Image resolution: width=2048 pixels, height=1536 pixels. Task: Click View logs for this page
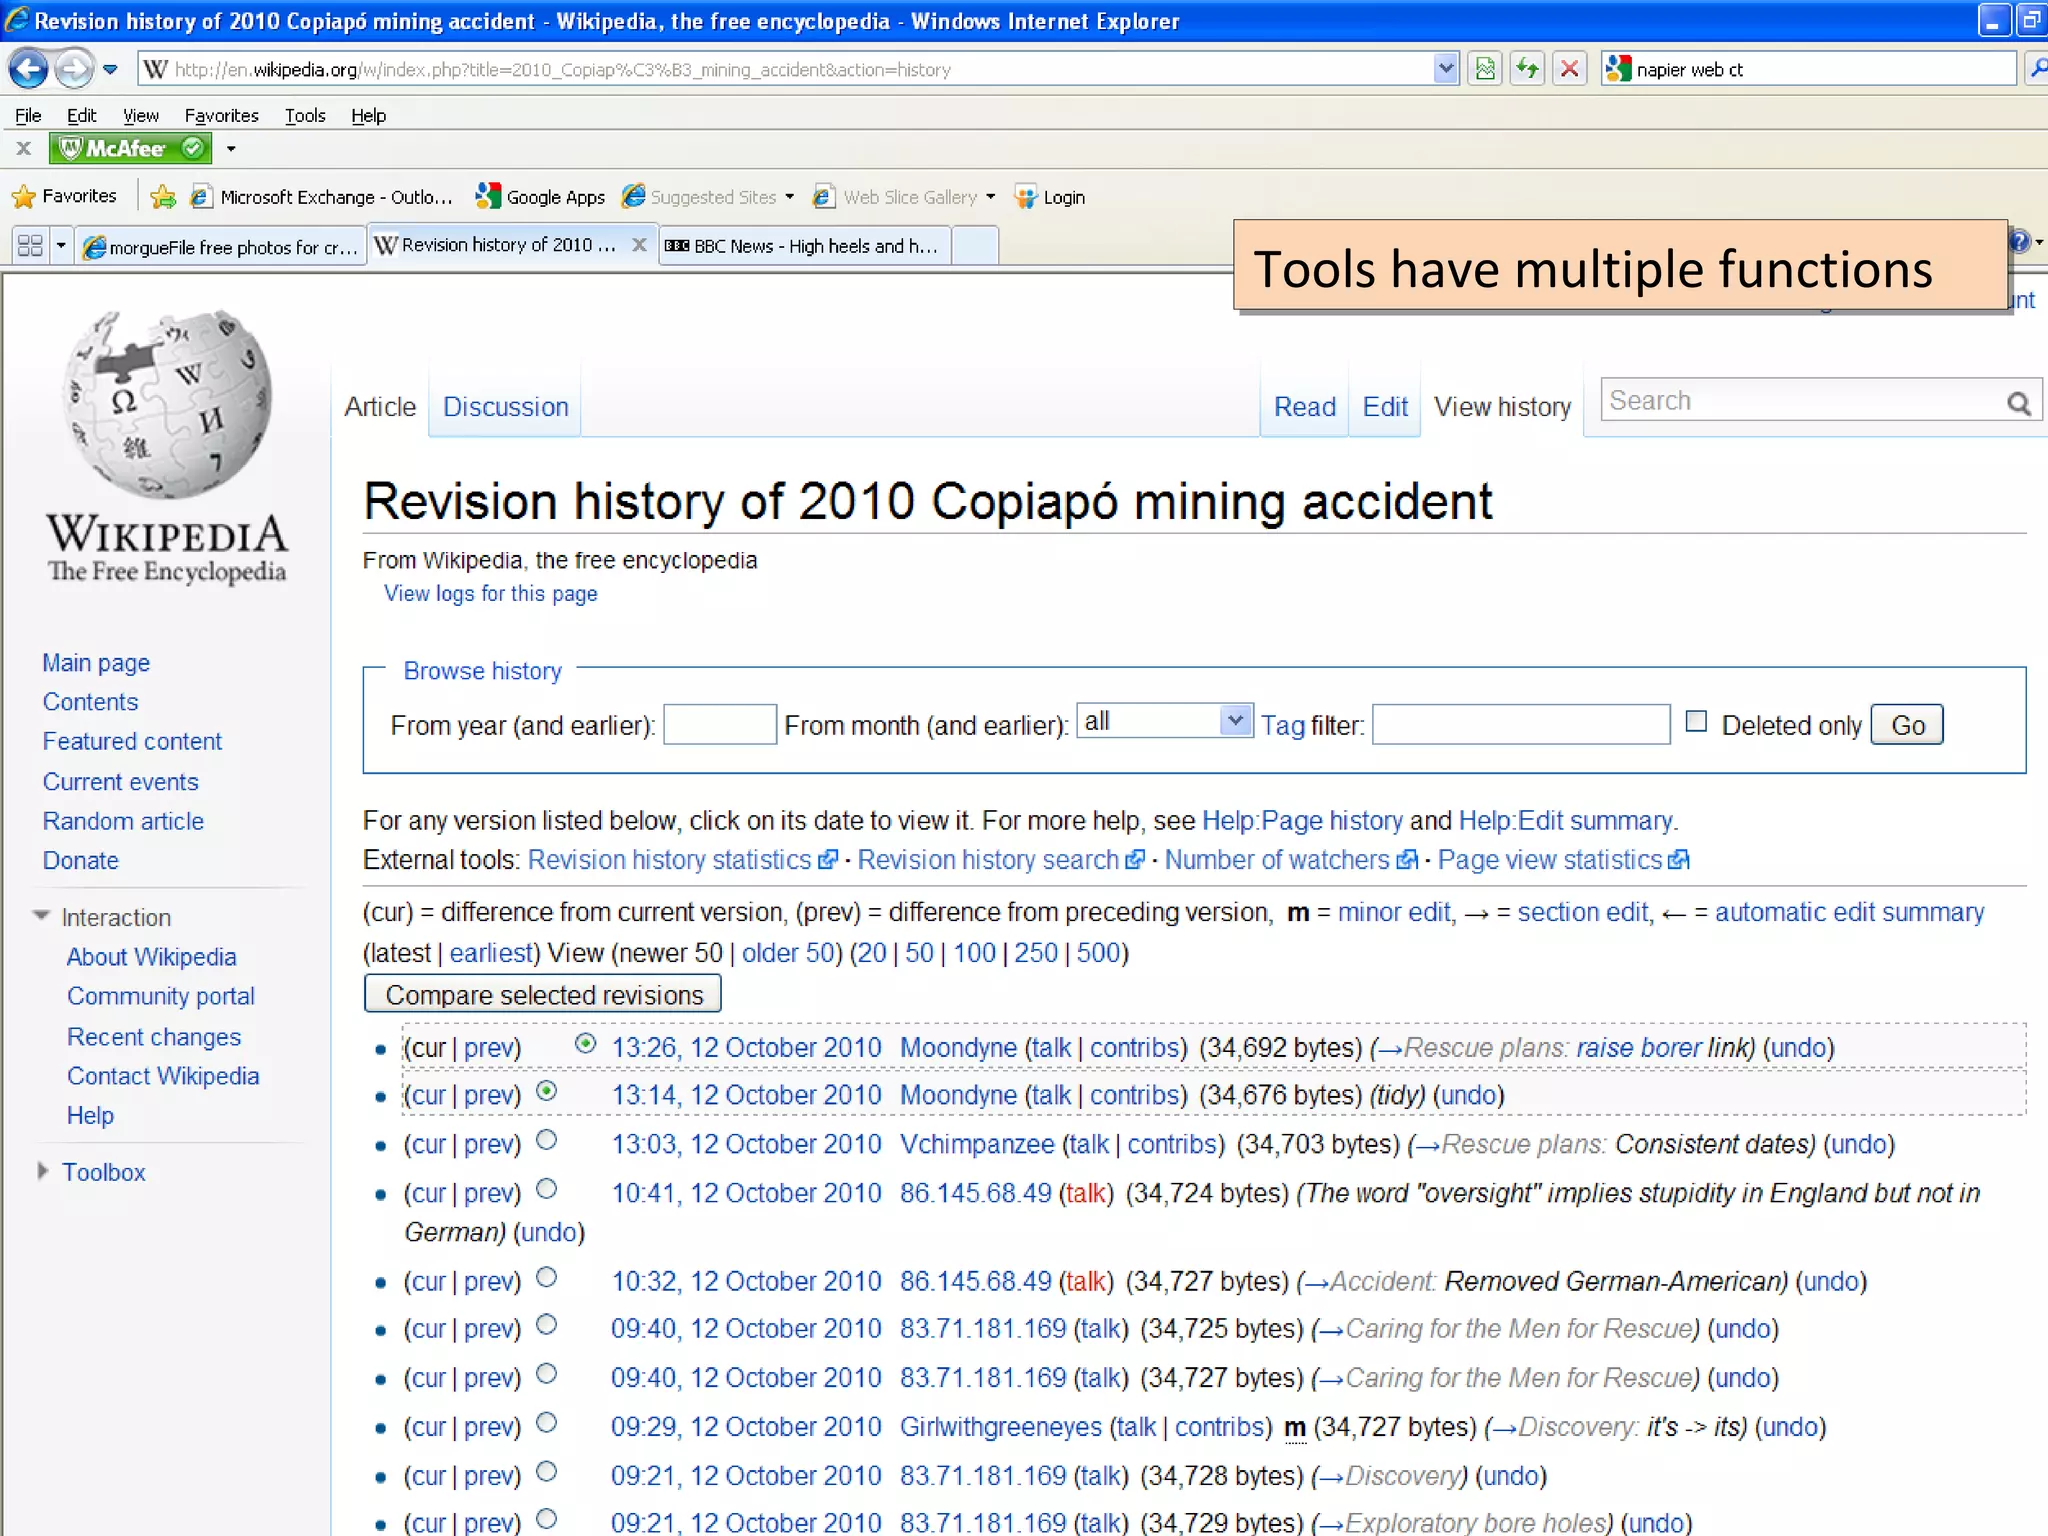tap(490, 594)
